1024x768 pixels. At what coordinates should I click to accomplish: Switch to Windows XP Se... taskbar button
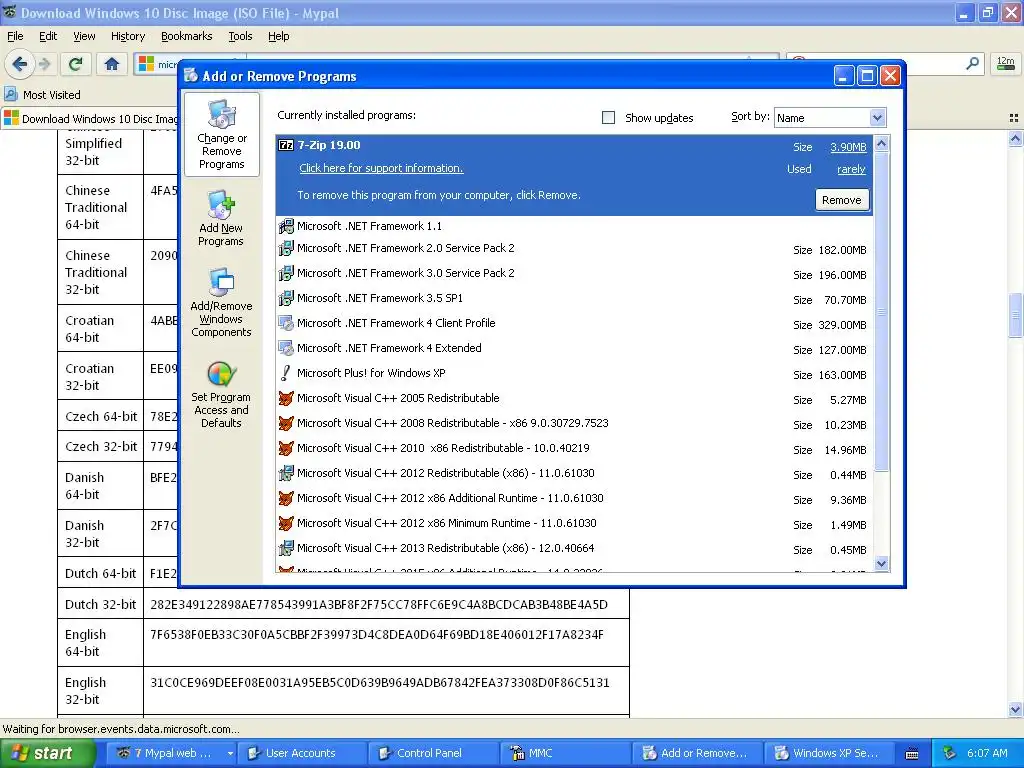click(x=828, y=753)
